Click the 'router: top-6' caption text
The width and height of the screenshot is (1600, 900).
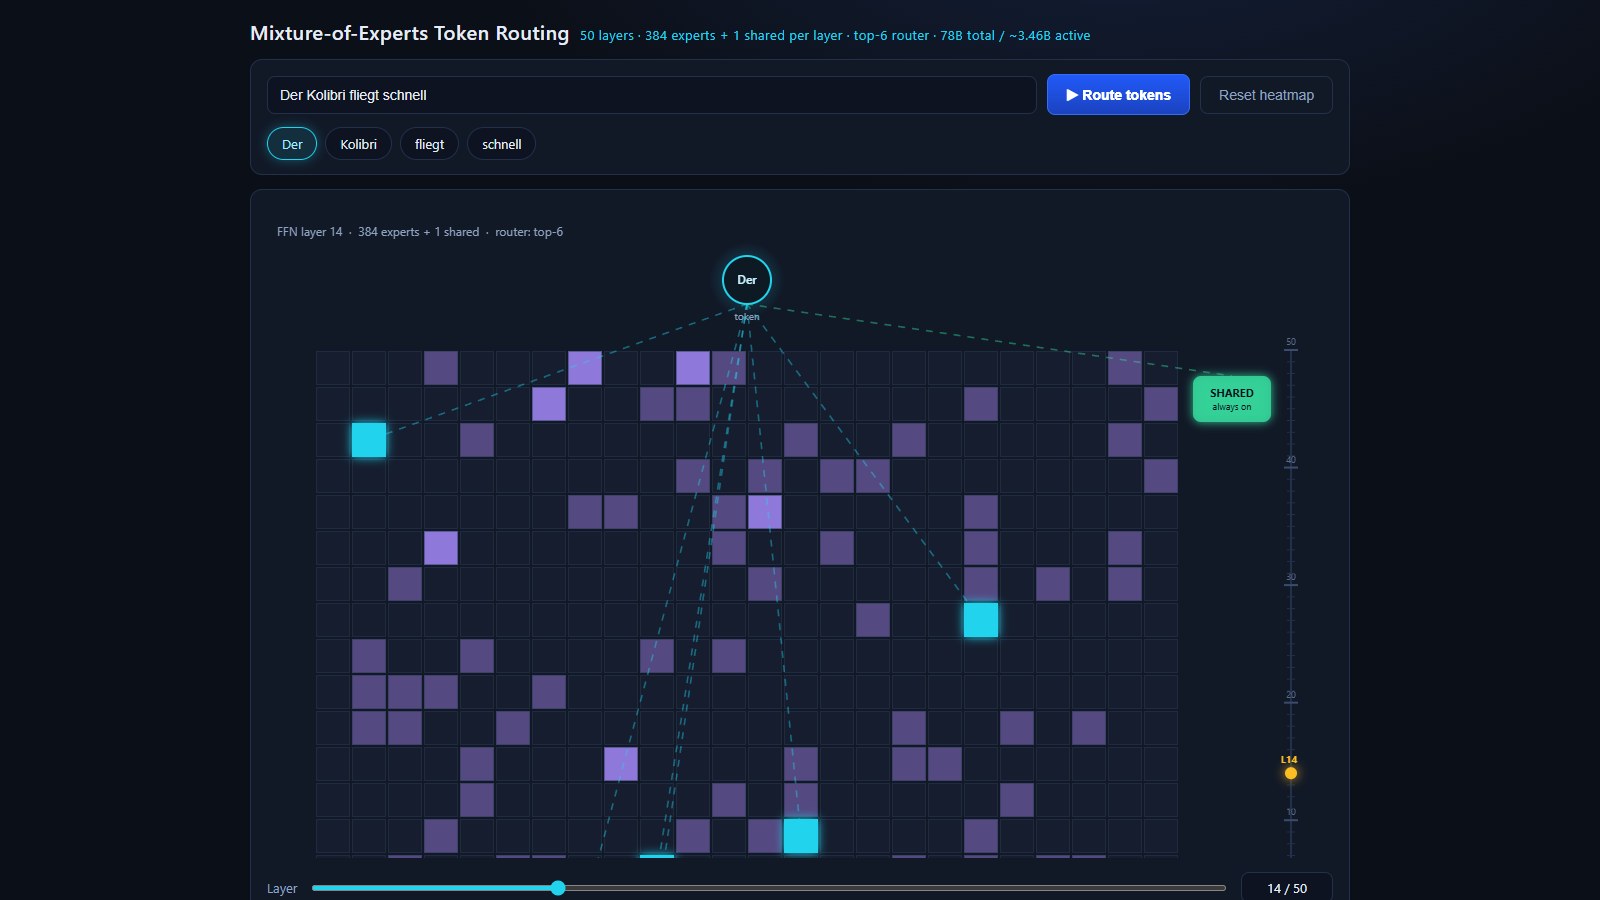529,232
